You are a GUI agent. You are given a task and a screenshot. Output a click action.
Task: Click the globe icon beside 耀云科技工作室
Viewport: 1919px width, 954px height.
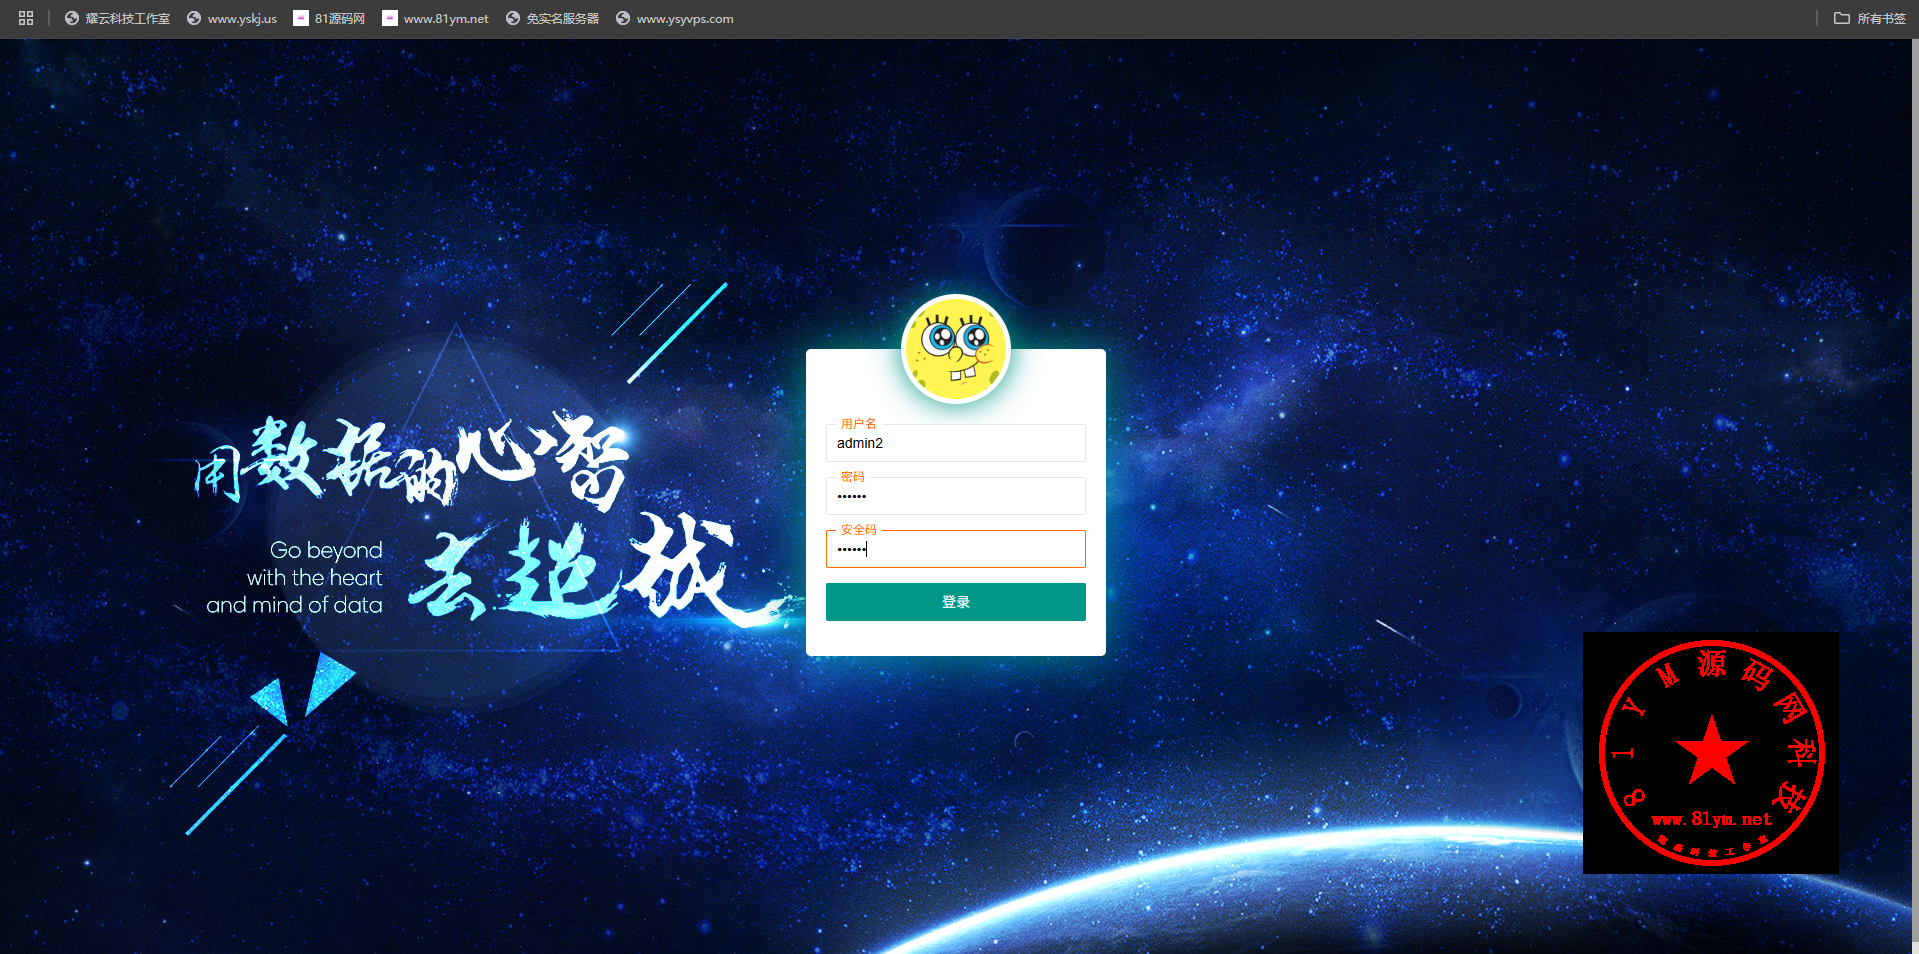72,18
